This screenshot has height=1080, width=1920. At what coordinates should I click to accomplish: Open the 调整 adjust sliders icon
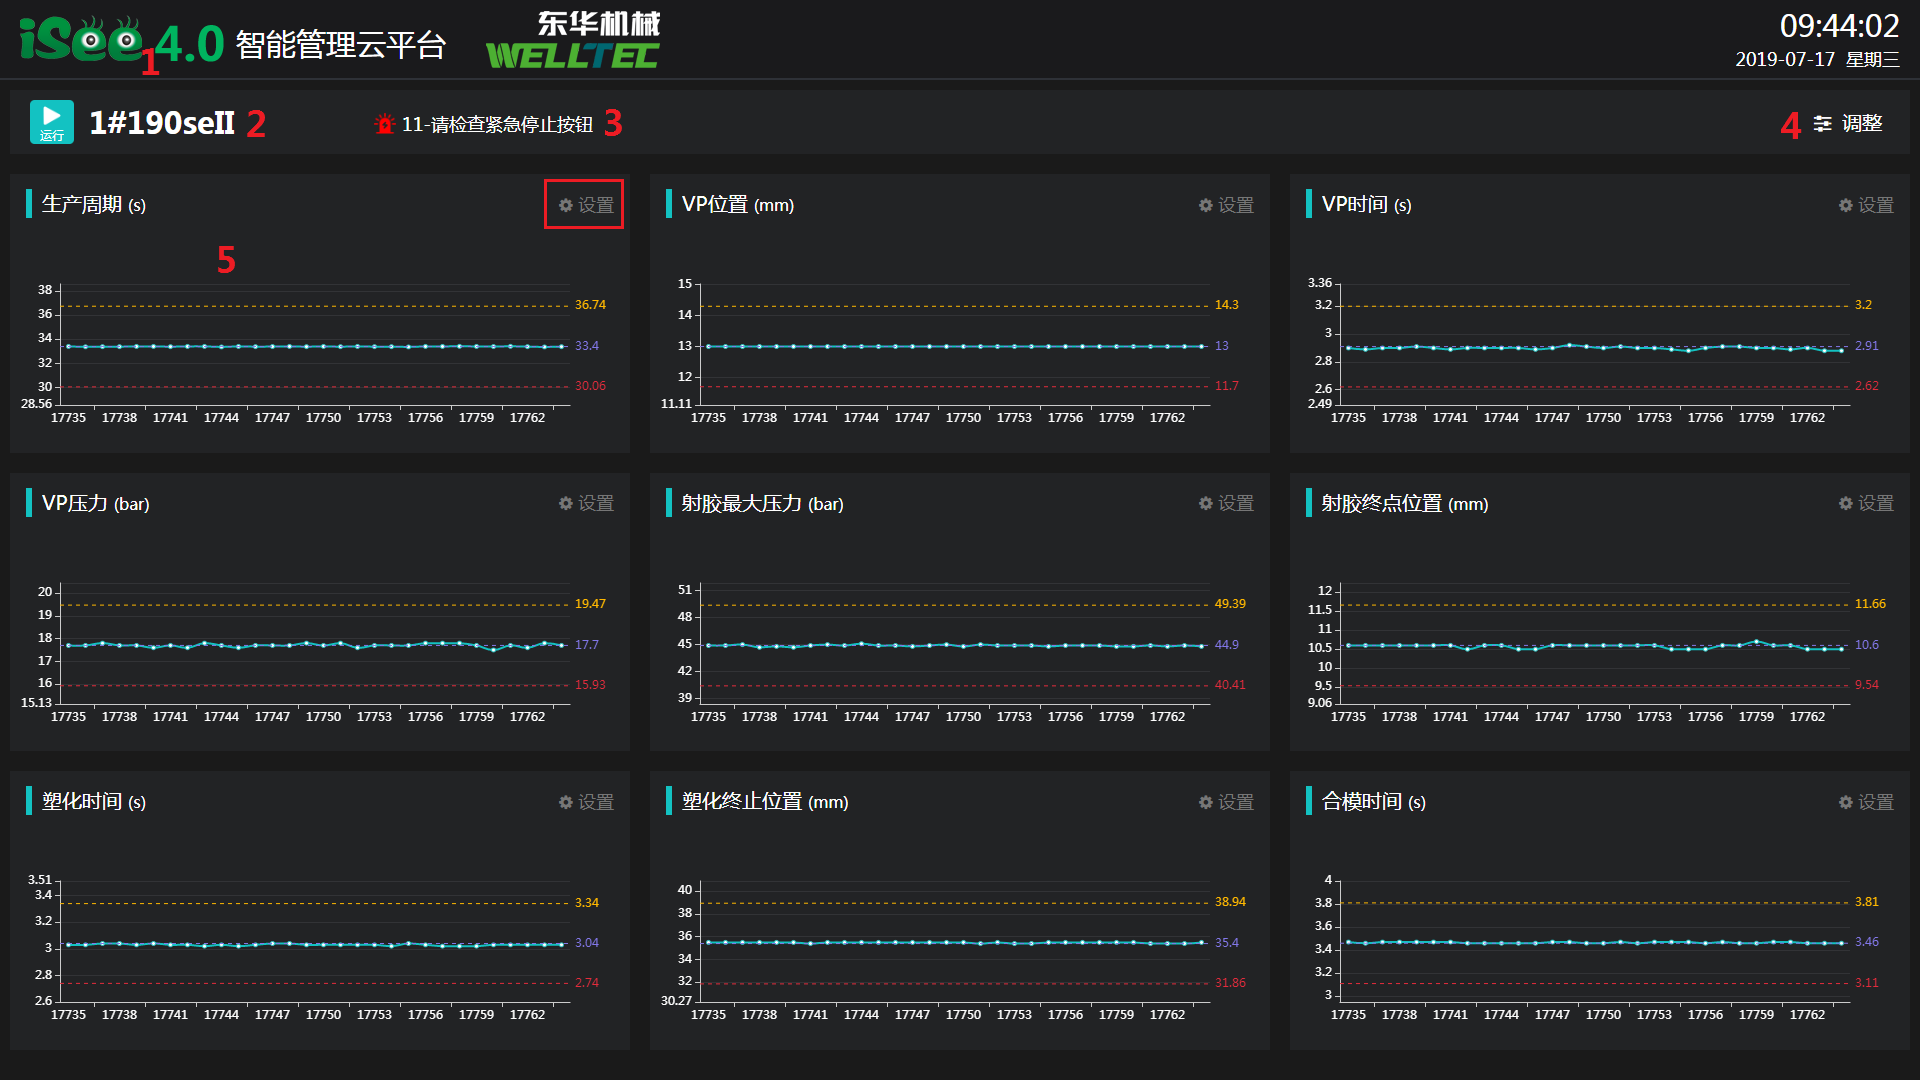click(1823, 123)
